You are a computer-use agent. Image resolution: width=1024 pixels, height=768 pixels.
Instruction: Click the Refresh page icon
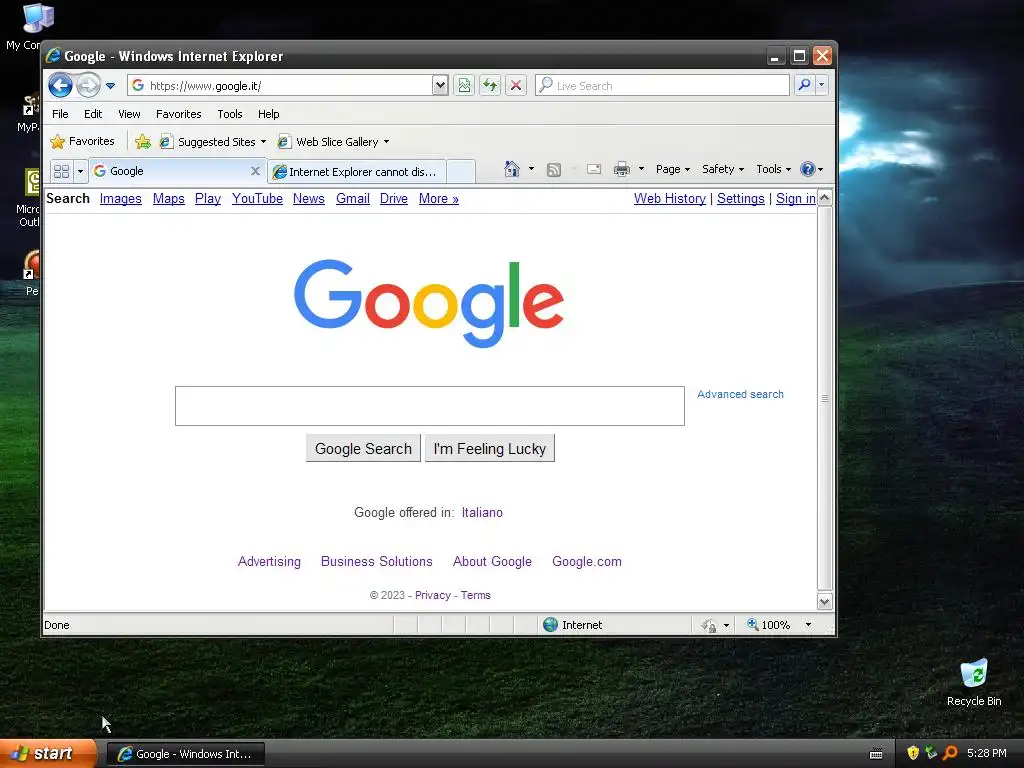[490, 86]
